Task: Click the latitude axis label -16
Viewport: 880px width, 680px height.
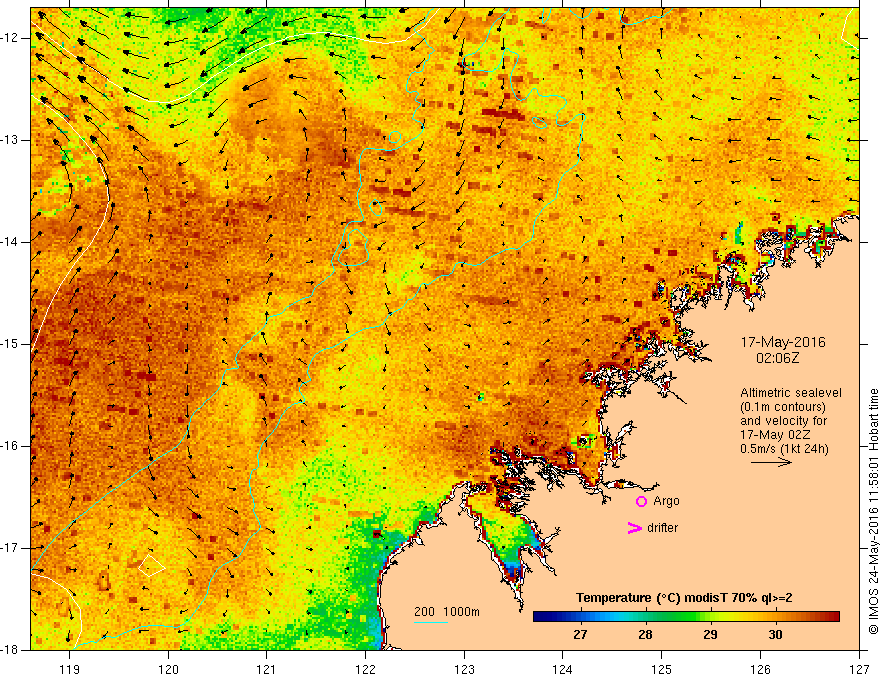Action: (x=11, y=446)
